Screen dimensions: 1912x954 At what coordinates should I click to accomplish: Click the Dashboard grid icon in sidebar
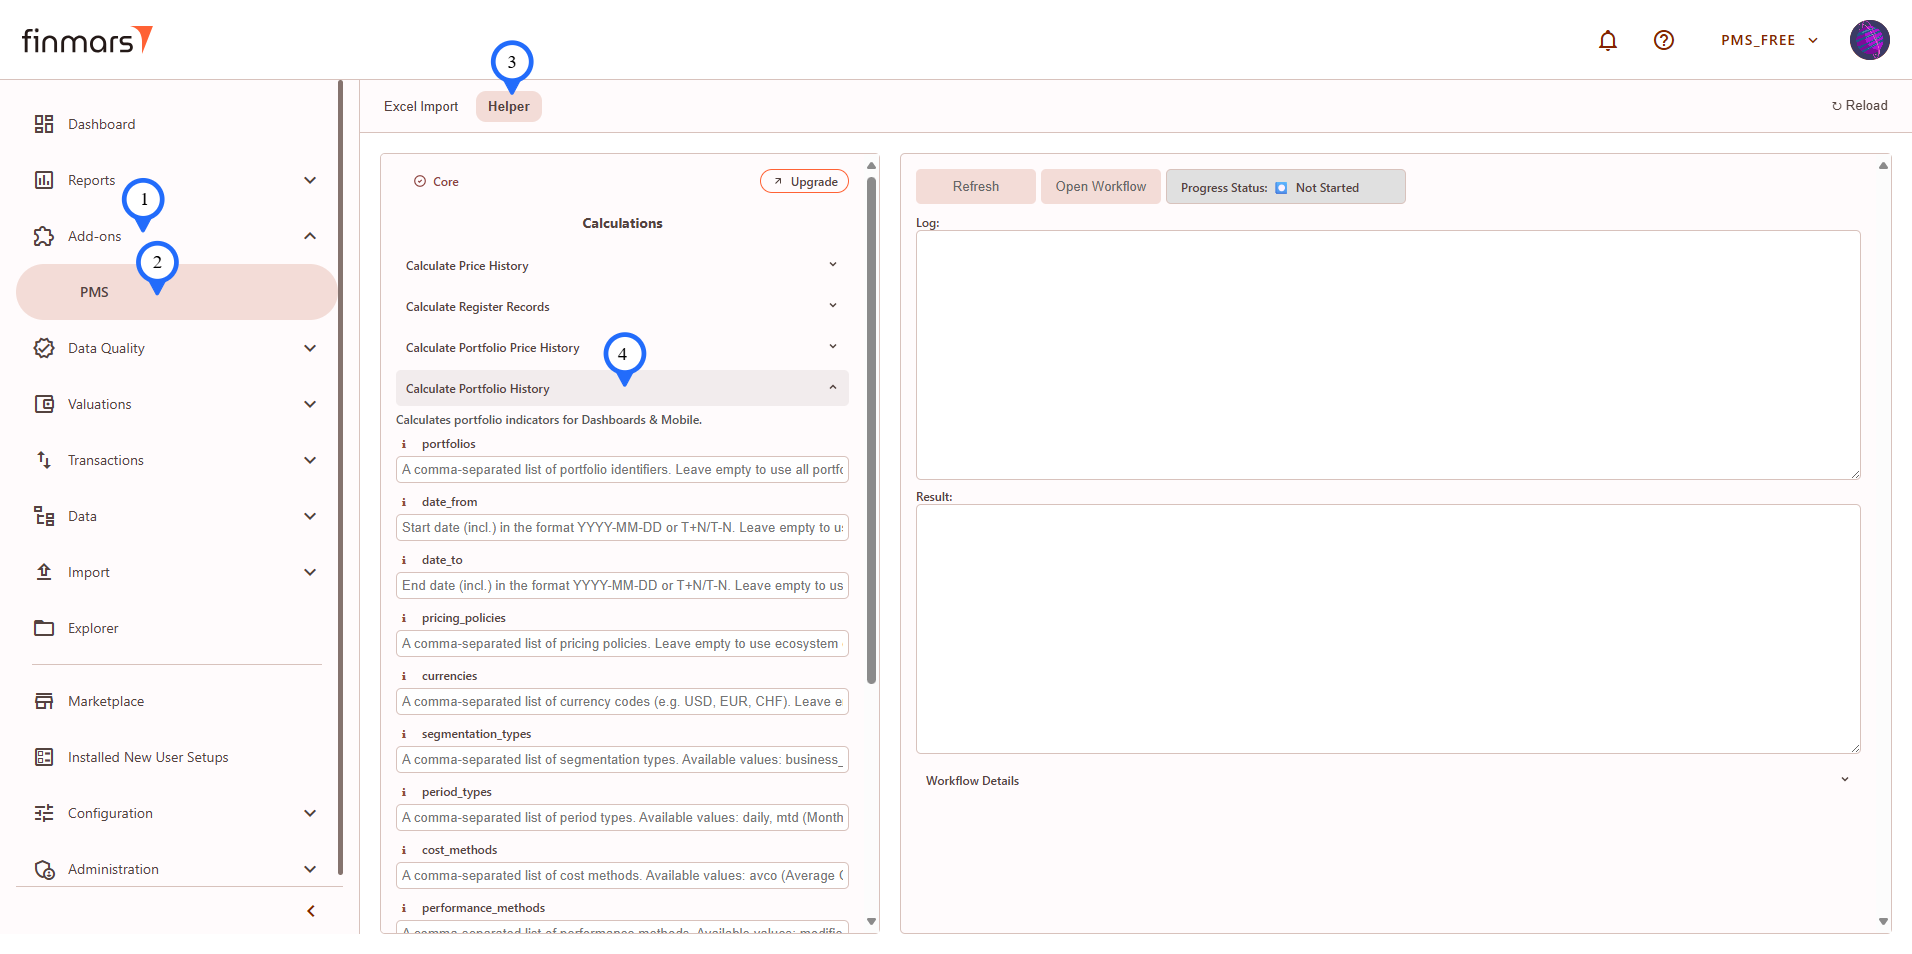coord(44,124)
